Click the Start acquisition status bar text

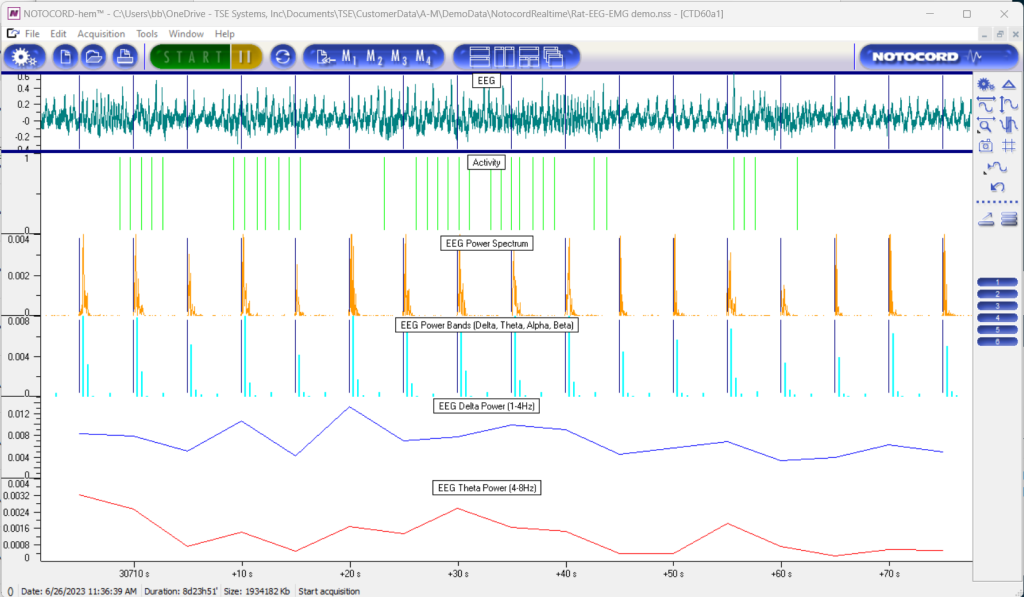329,591
